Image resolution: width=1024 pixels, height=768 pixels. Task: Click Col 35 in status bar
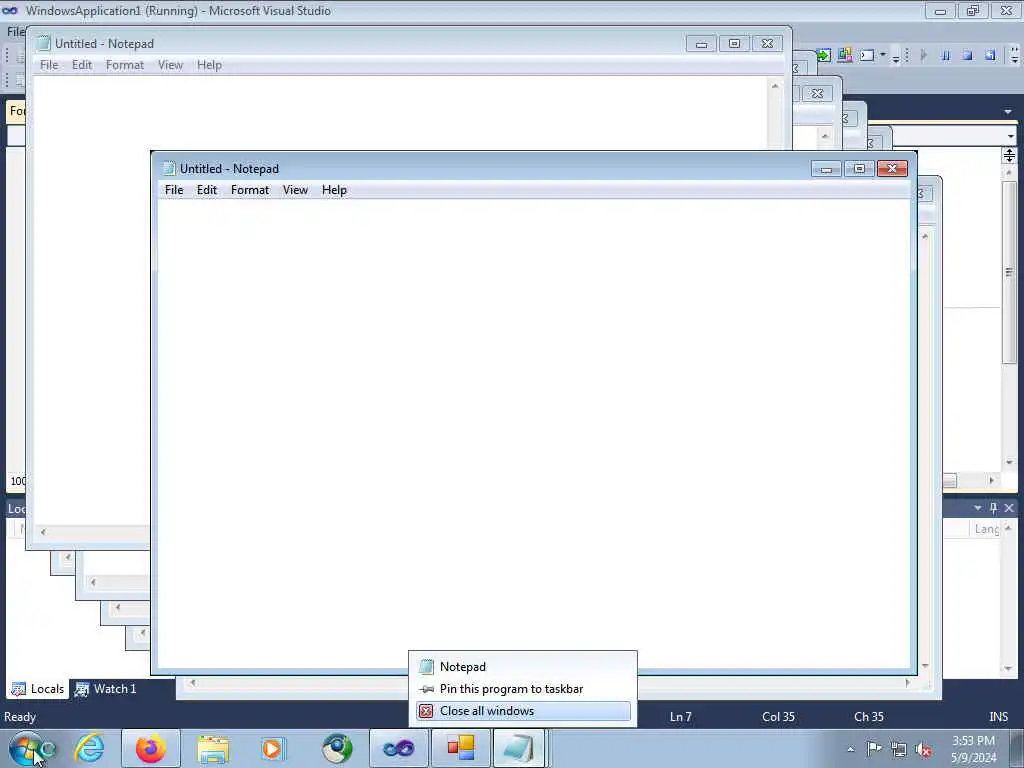click(x=778, y=716)
